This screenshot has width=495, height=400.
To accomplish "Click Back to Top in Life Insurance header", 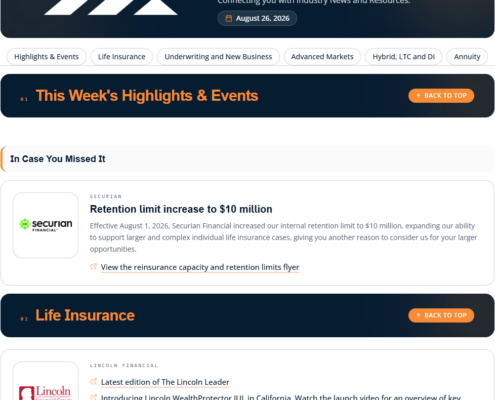I will [441, 315].
